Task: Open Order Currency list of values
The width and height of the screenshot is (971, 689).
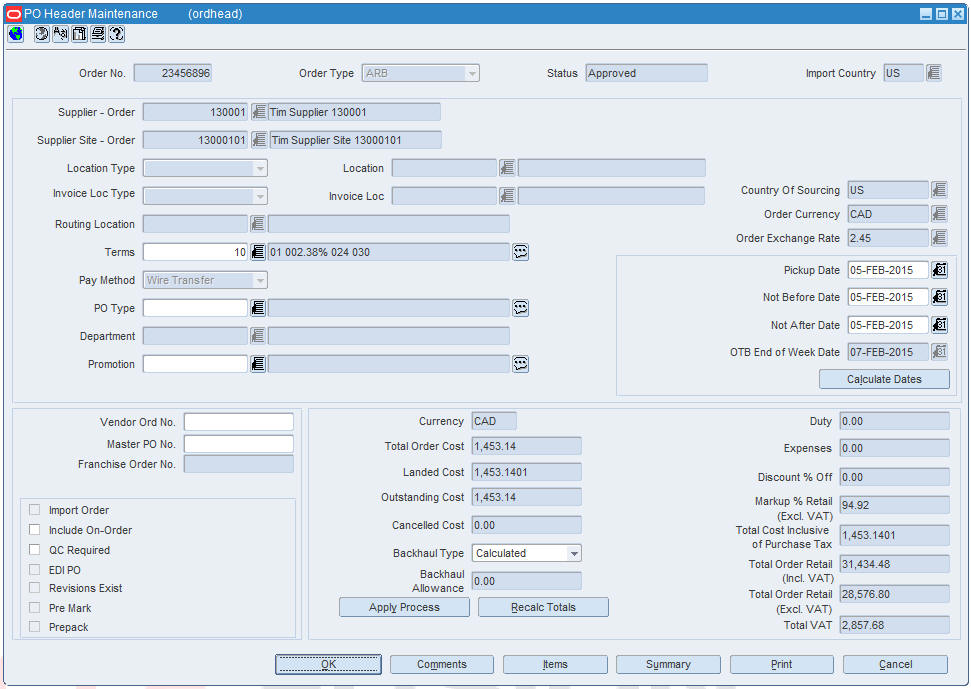Action: click(x=939, y=214)
